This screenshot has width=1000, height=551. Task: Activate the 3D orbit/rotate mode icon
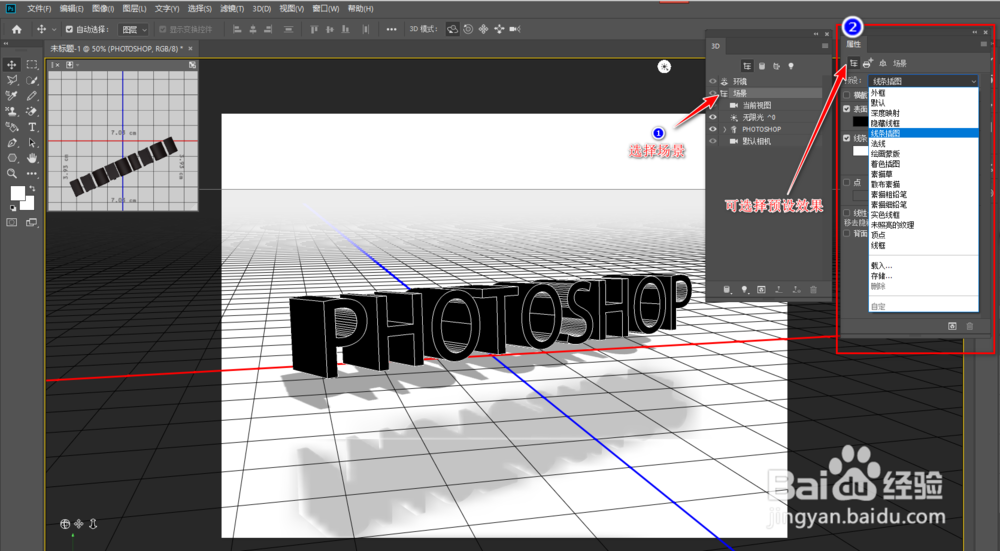(452, 29)
